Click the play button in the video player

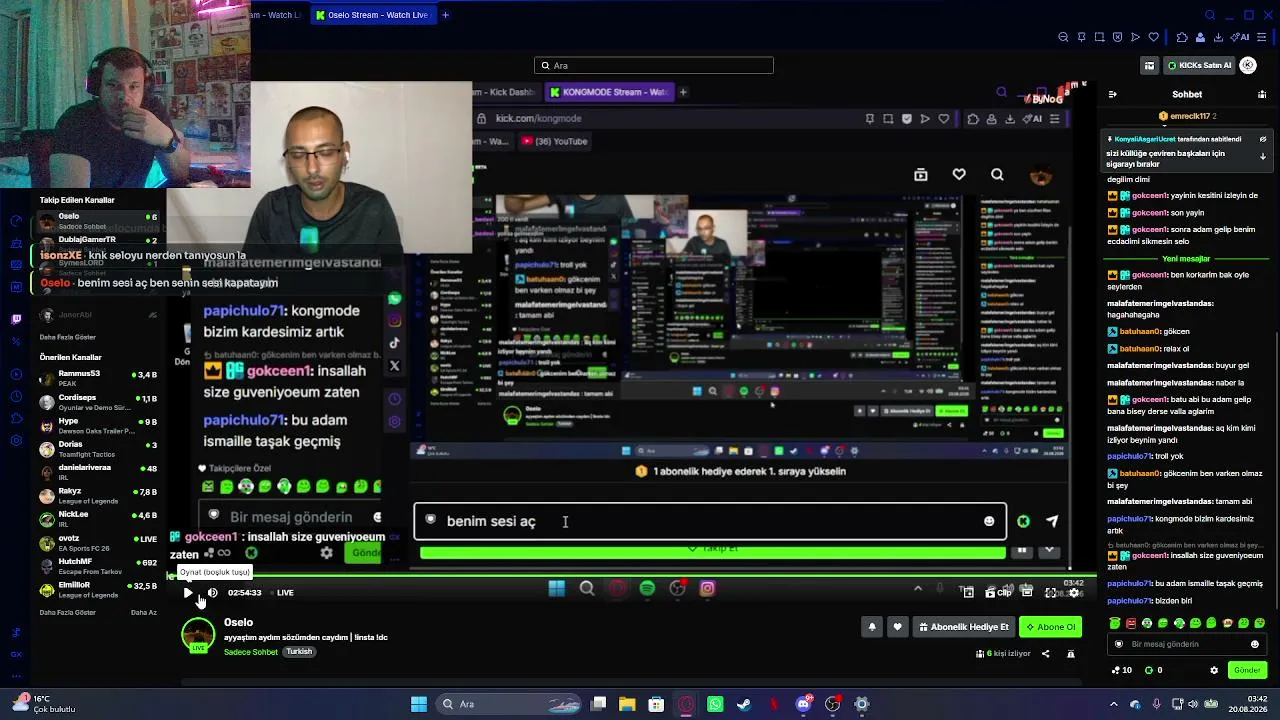(x=188, y=593)
